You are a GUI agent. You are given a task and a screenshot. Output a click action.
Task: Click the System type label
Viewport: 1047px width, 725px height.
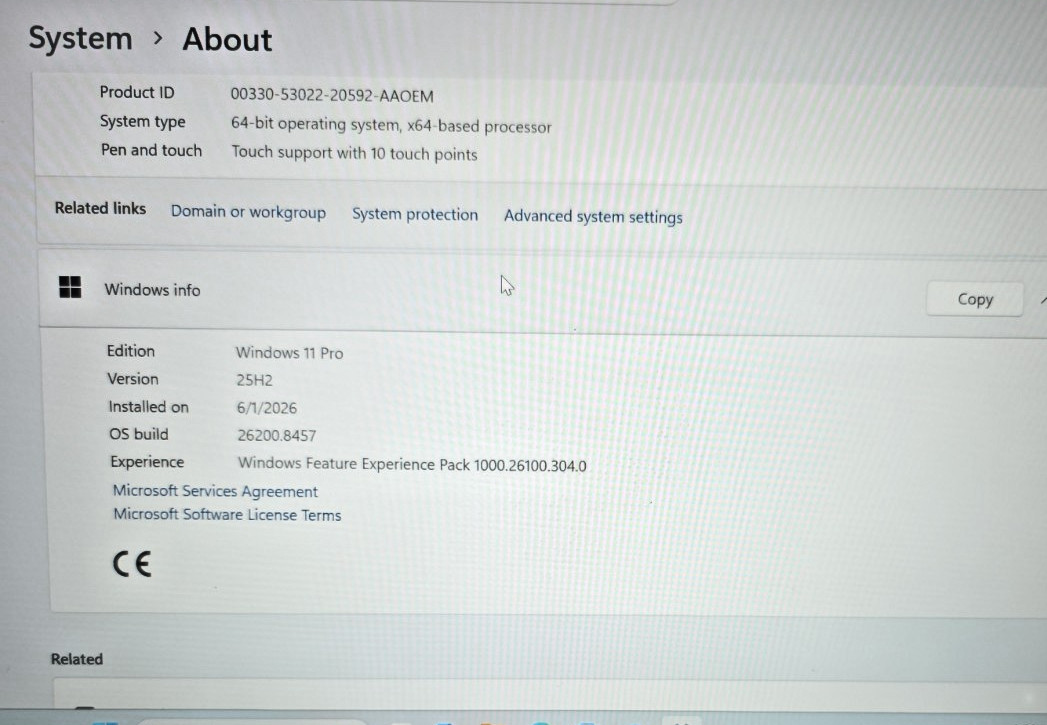(143, 122)
